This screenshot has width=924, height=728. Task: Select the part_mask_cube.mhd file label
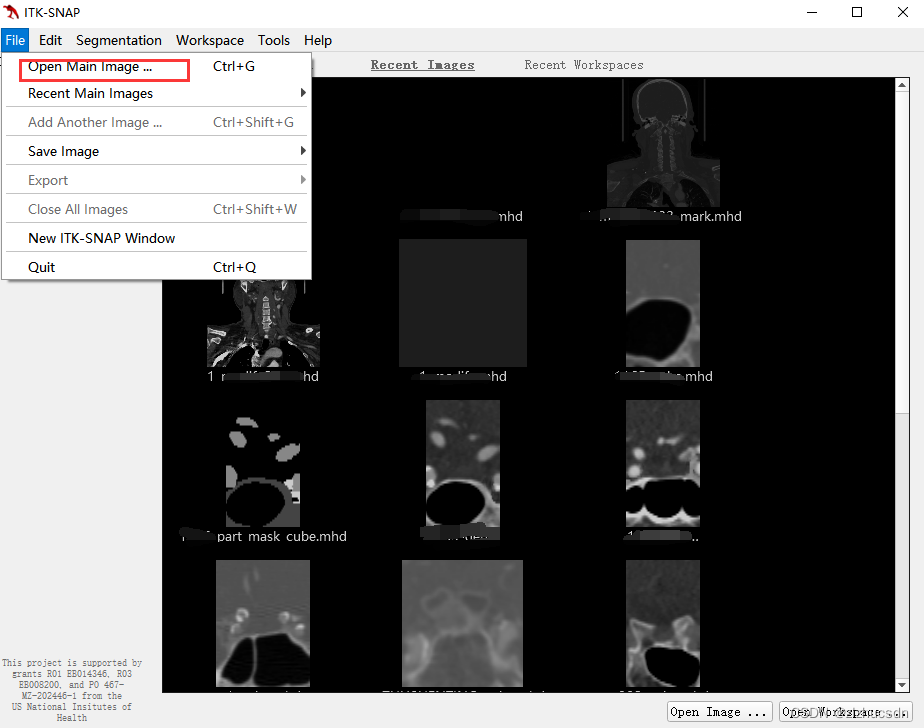pos(264,536)
